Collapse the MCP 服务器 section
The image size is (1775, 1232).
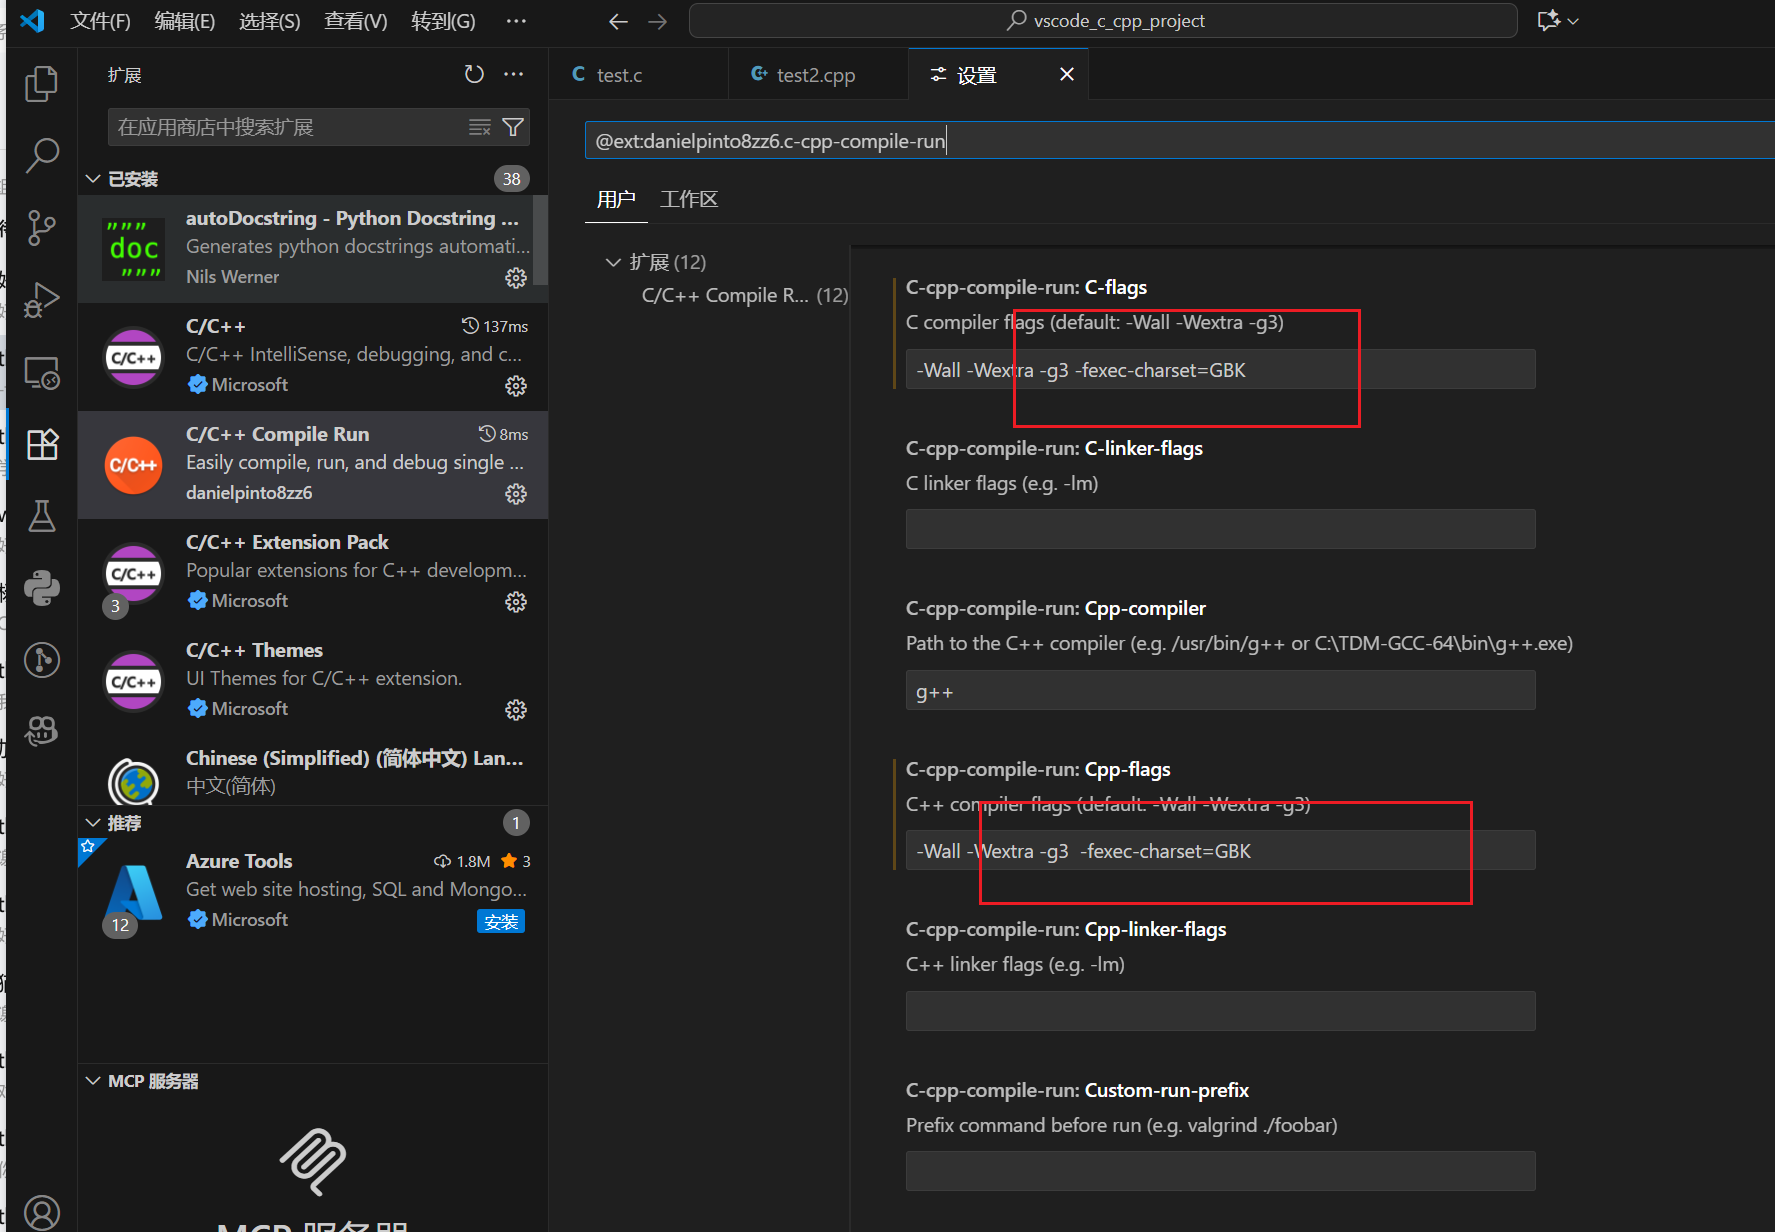coord(93,1081)
